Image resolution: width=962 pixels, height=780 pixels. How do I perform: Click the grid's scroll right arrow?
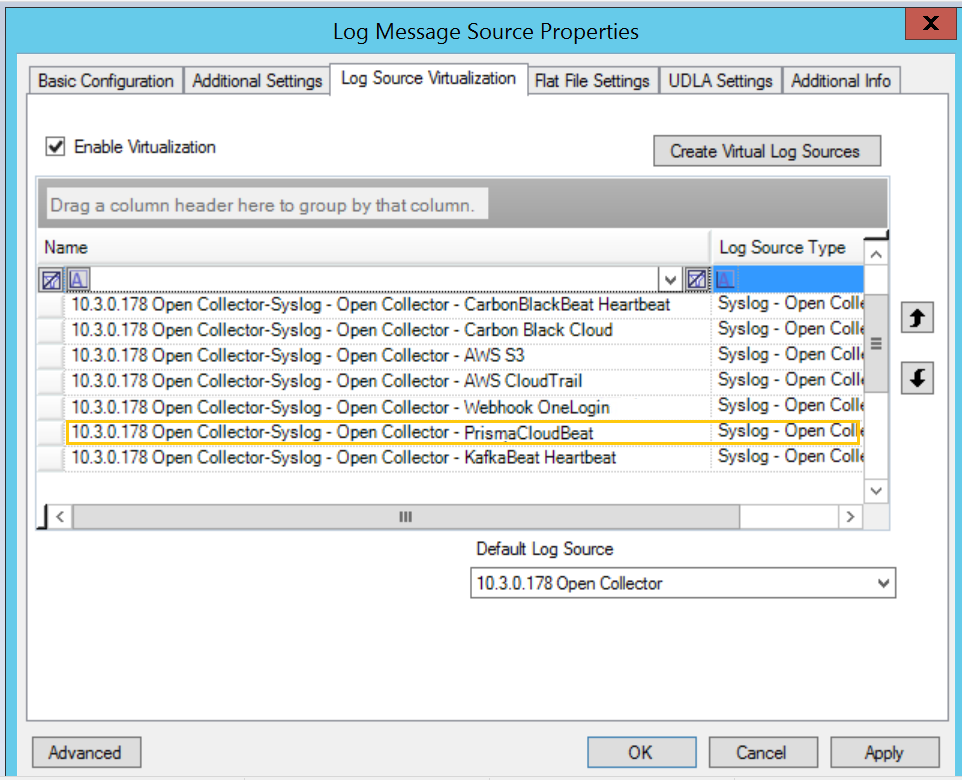coord(850,517)
